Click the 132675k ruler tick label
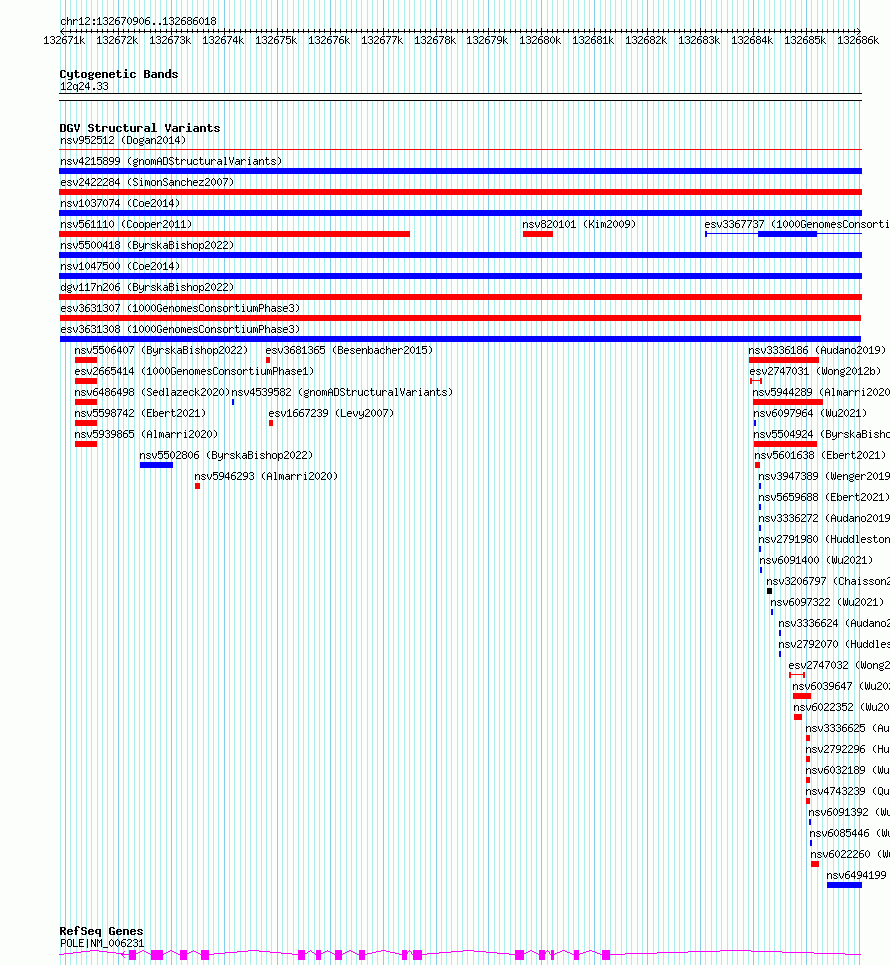 pos(276,40)
